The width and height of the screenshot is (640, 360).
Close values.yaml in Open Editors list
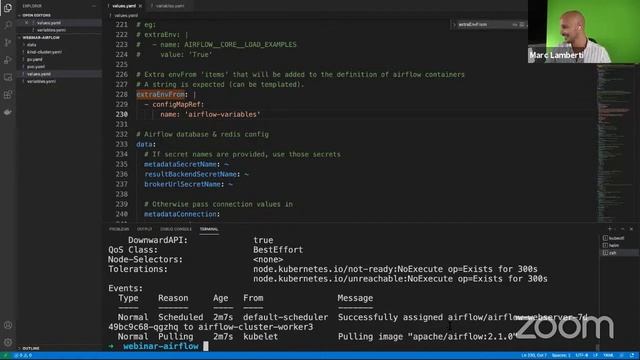point(27,23)
